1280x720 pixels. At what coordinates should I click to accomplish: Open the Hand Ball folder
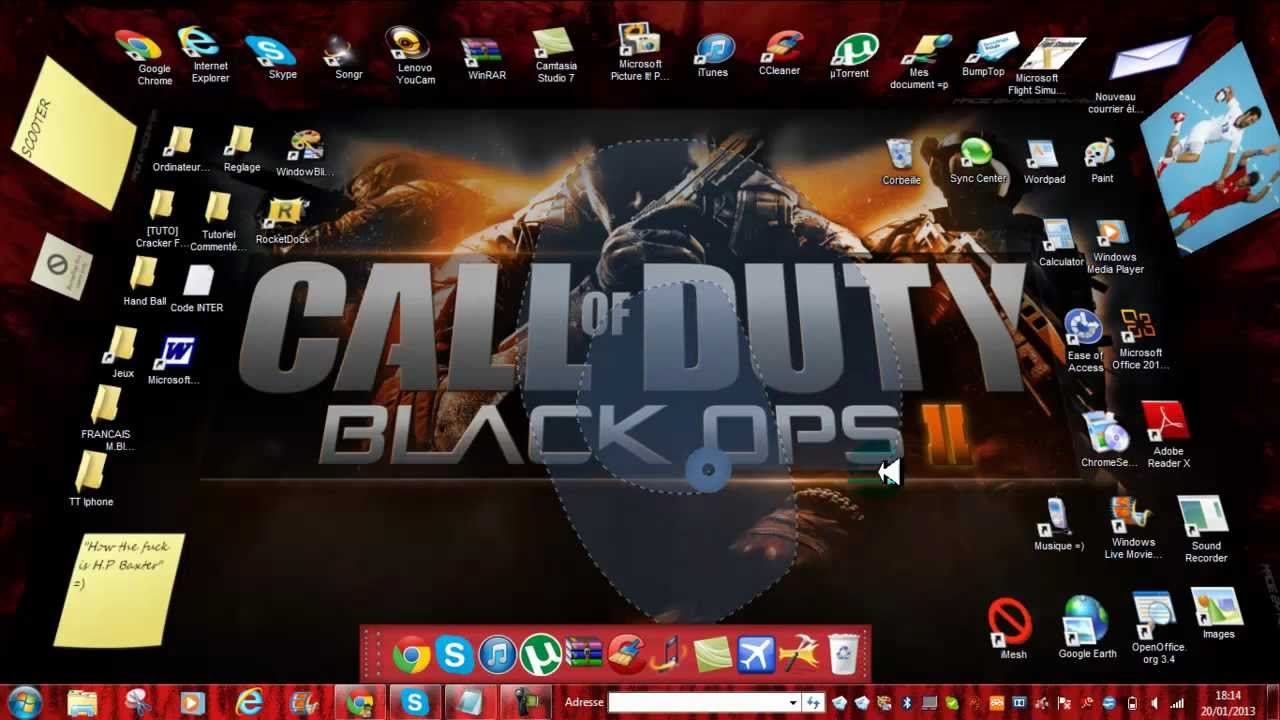pyautogui.click(x=143, y=275)
